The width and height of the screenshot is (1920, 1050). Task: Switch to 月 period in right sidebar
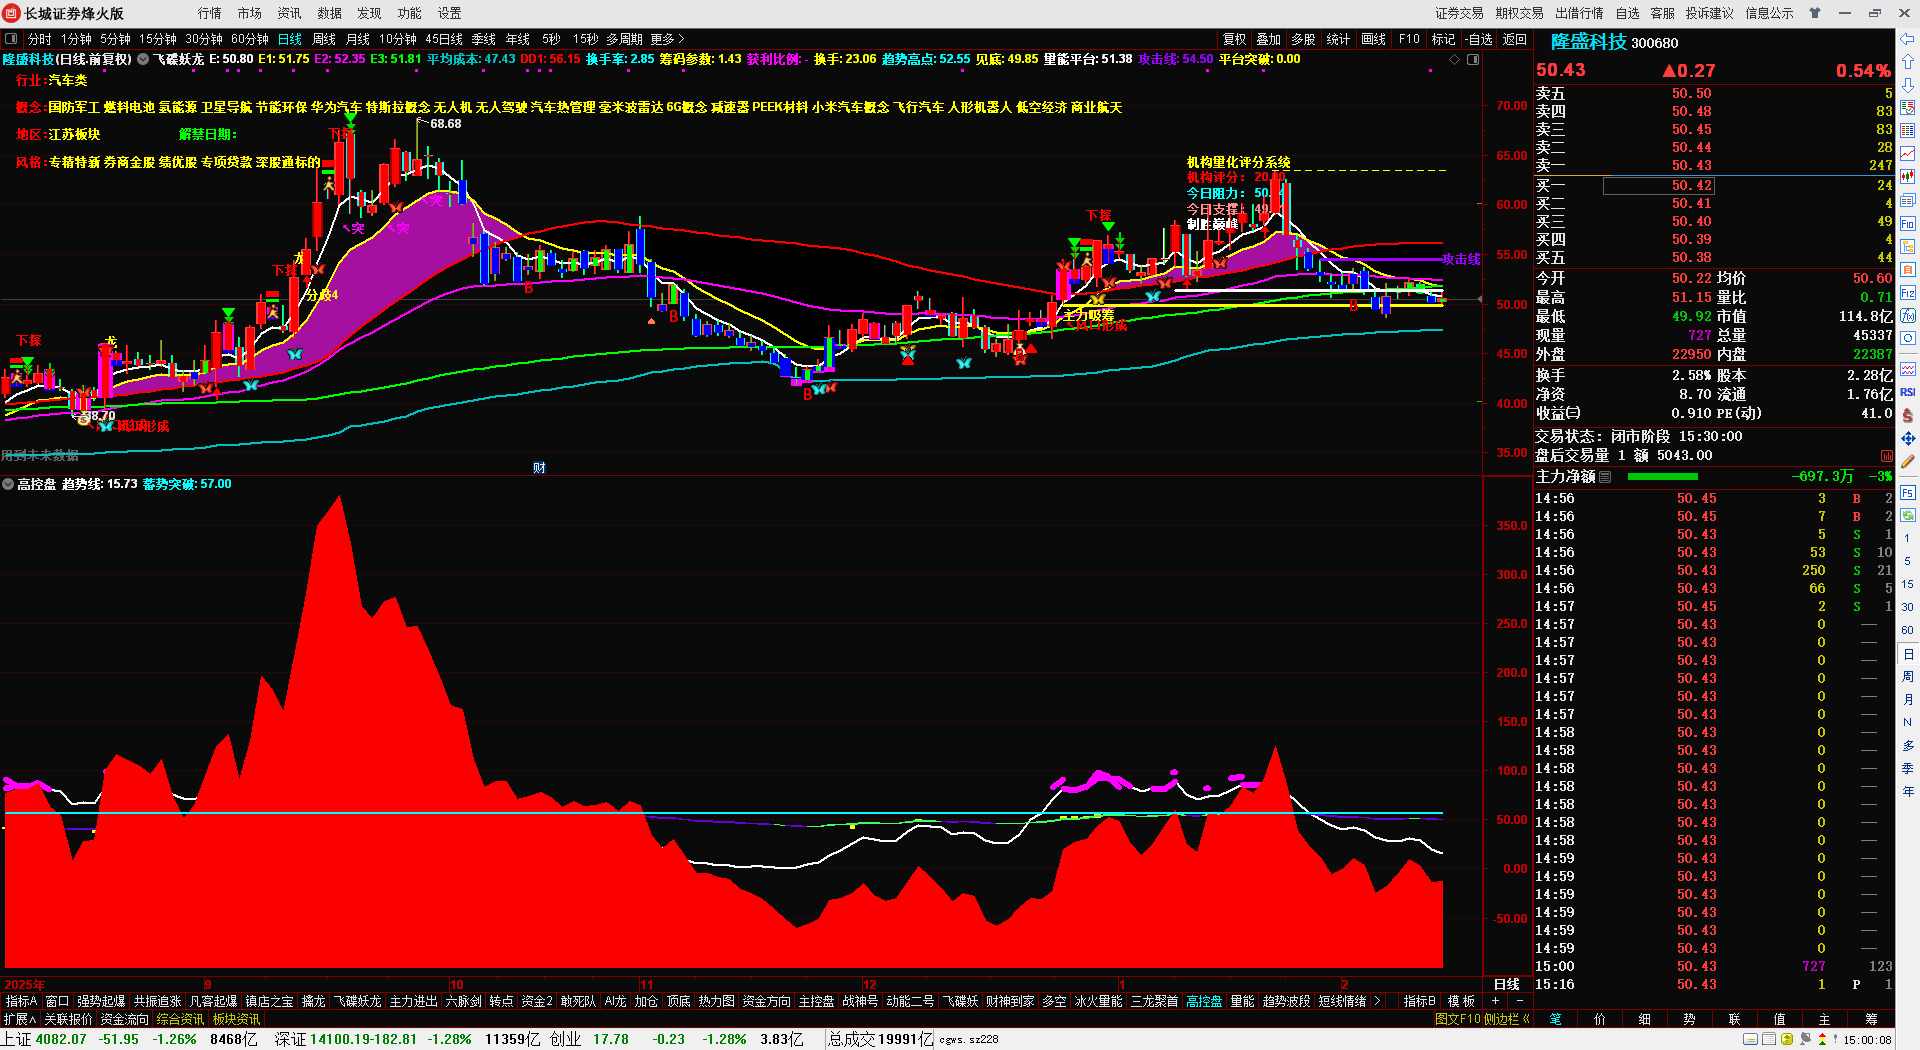tap(1908, 700)
